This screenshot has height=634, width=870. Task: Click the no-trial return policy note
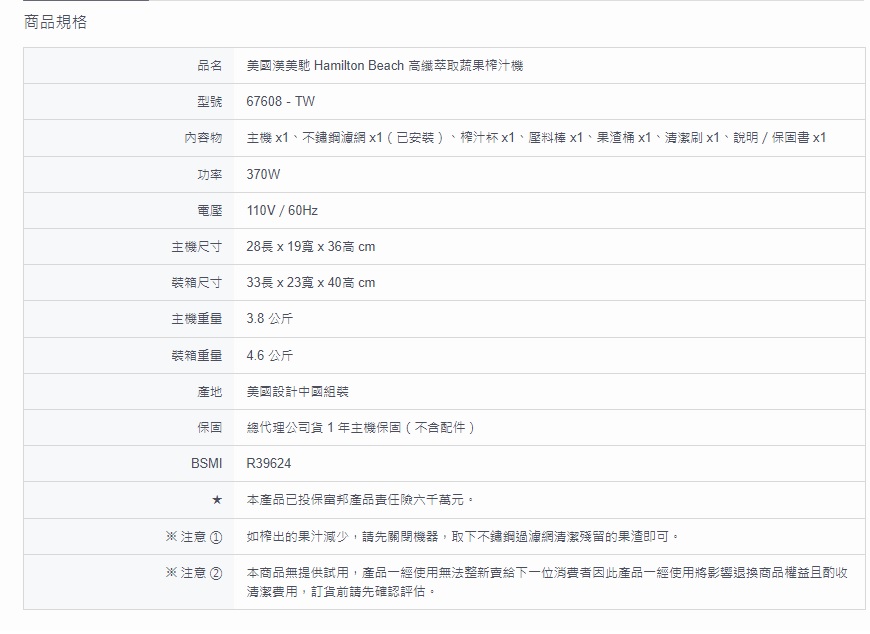point(548,581)
